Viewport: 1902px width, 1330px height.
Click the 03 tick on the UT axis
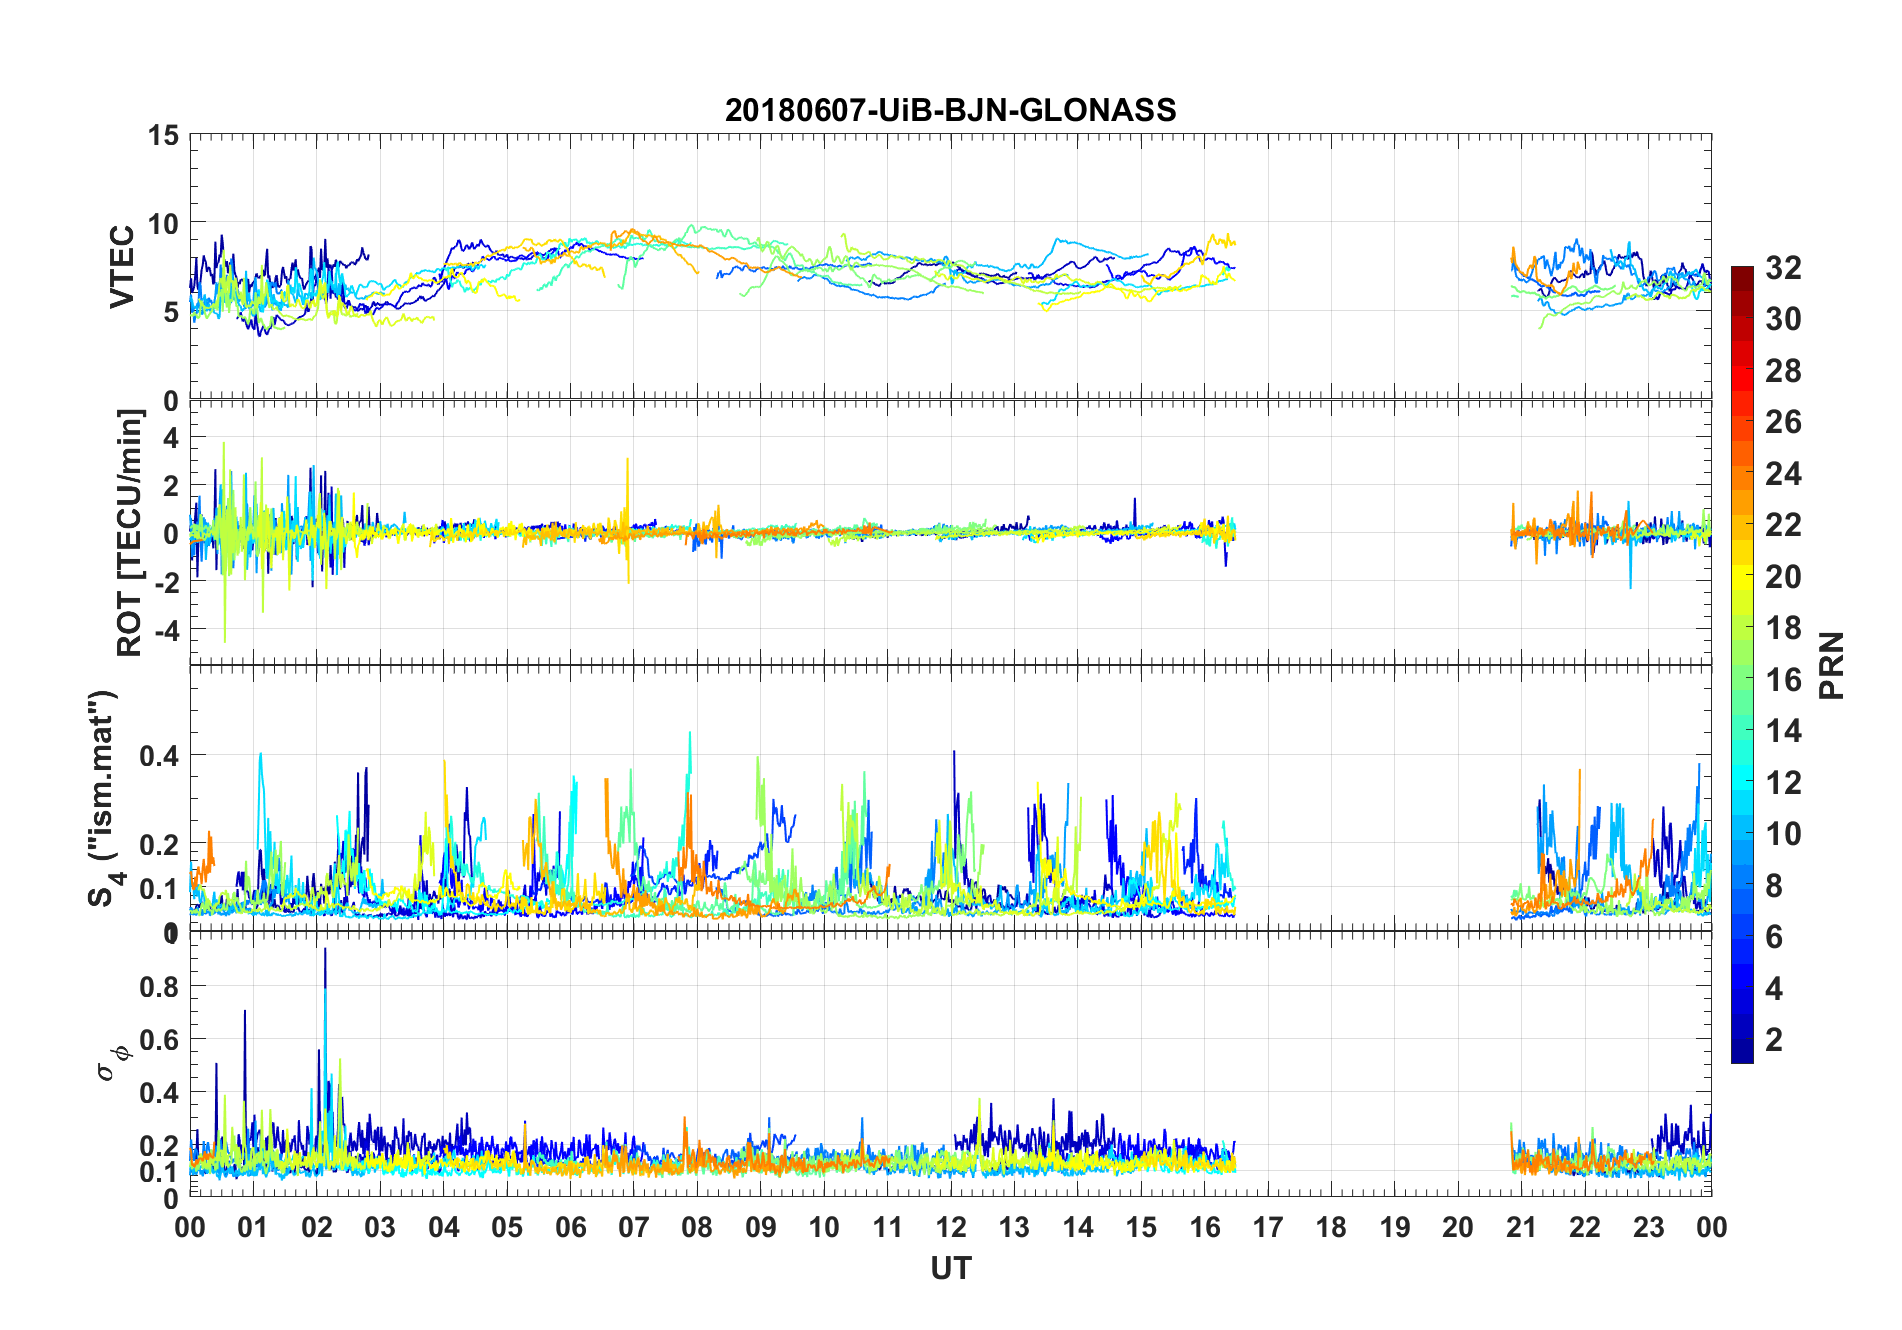coord(380,1227)
